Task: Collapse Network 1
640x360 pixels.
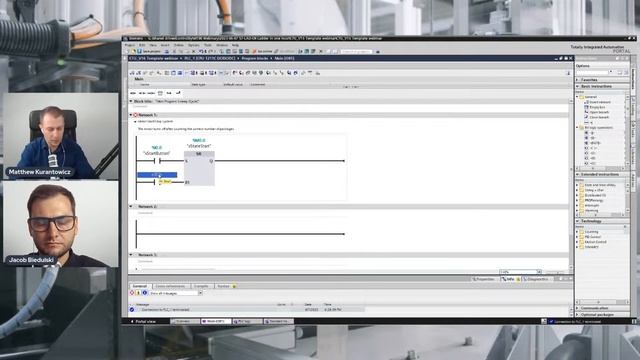Action: pos(131,115)
